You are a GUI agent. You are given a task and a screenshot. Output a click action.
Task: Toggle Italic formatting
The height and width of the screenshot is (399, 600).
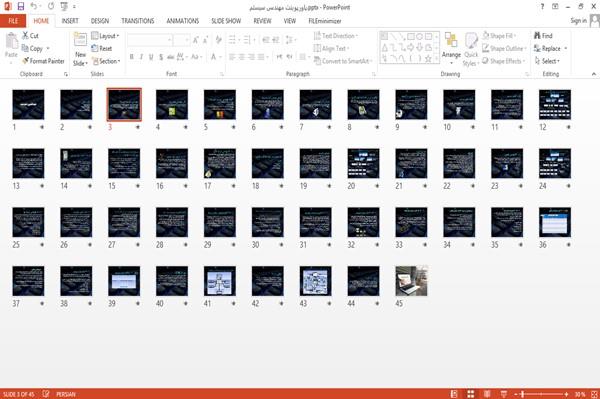[x=141, y=57]
